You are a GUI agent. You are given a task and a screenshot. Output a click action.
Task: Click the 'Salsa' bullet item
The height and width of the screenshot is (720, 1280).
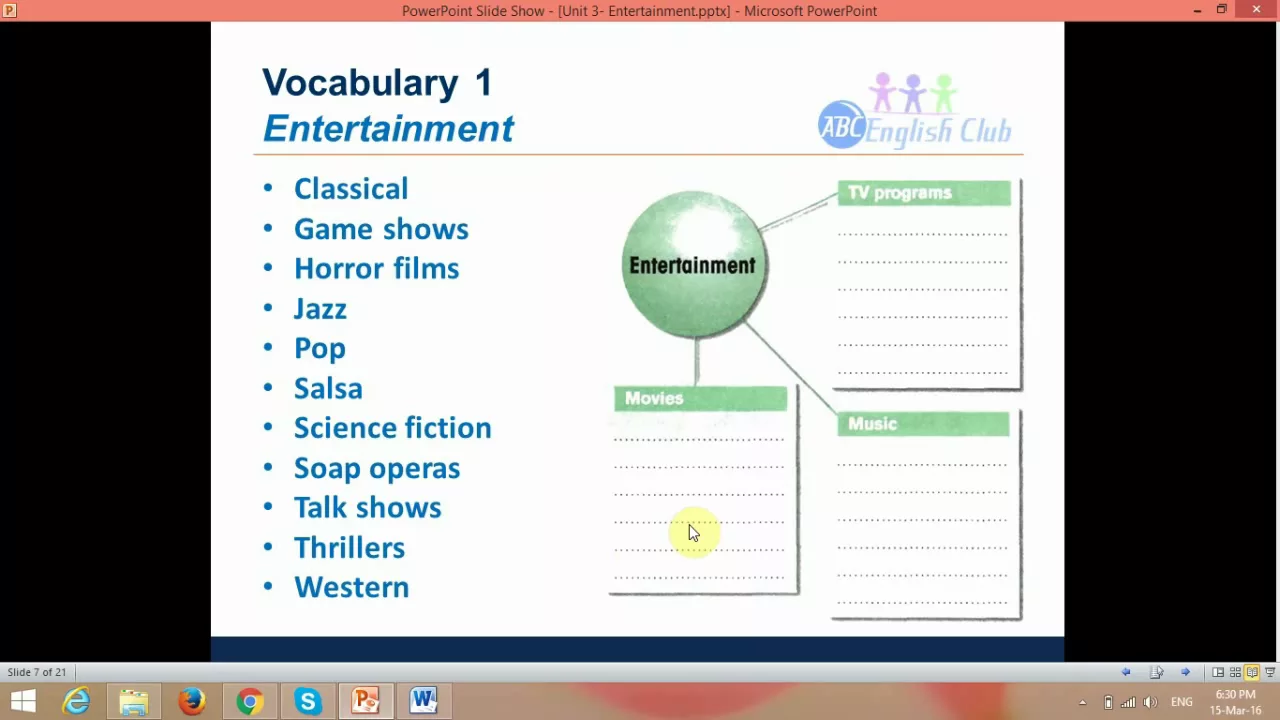[x=328, y=388]
